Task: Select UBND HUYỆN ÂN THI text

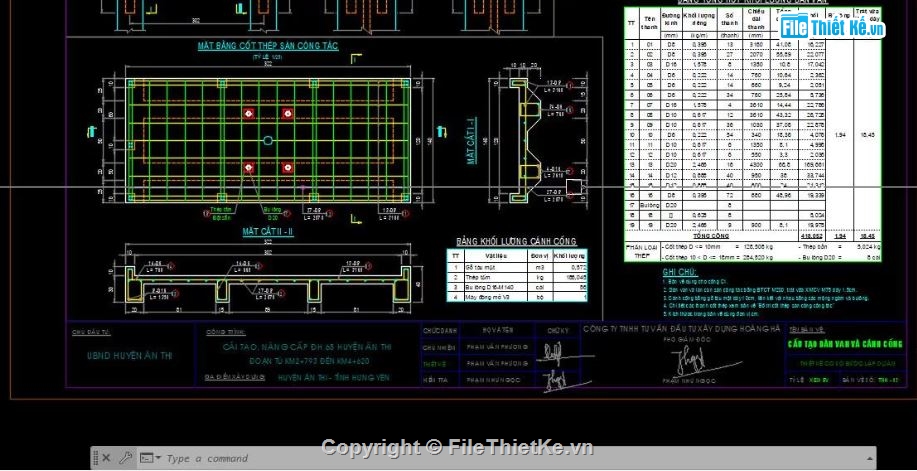Action: (x=130, y=356)
